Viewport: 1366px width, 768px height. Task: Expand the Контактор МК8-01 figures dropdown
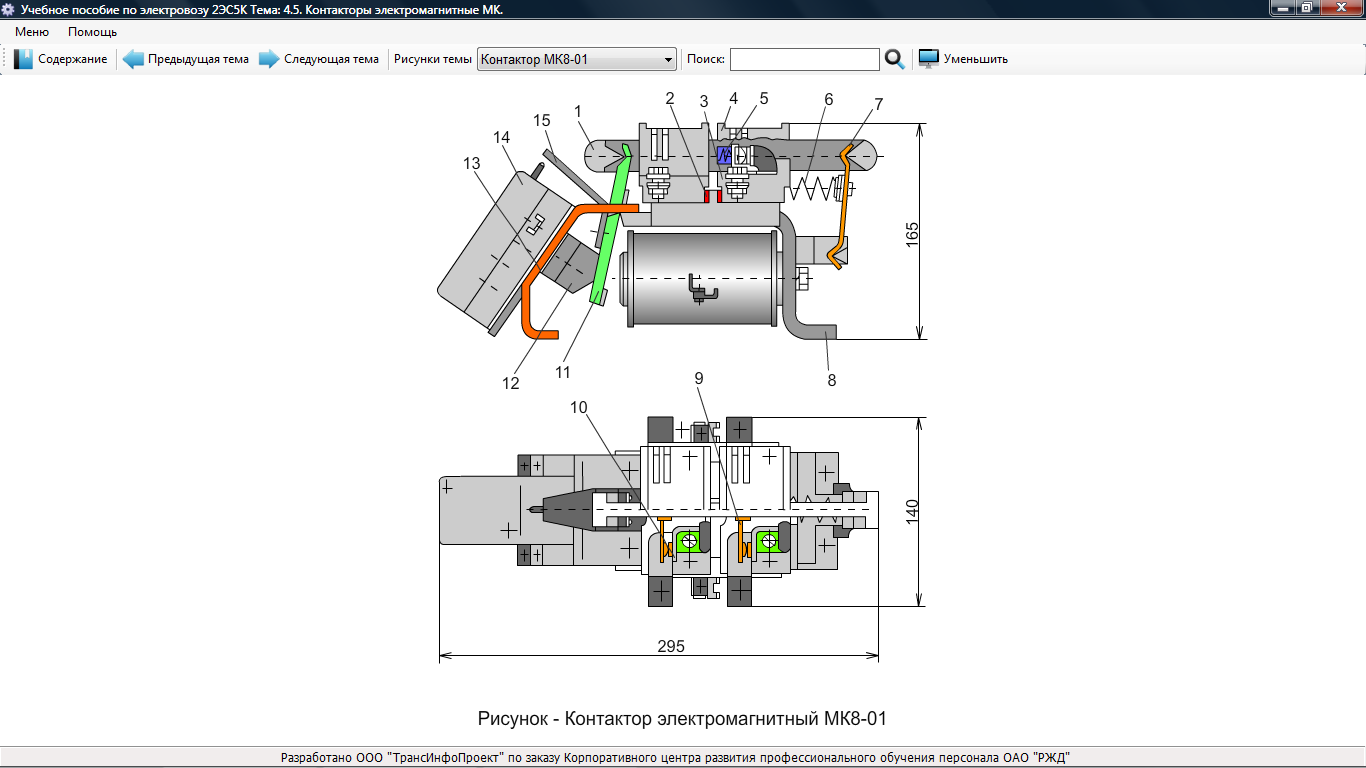coord(577,59)
